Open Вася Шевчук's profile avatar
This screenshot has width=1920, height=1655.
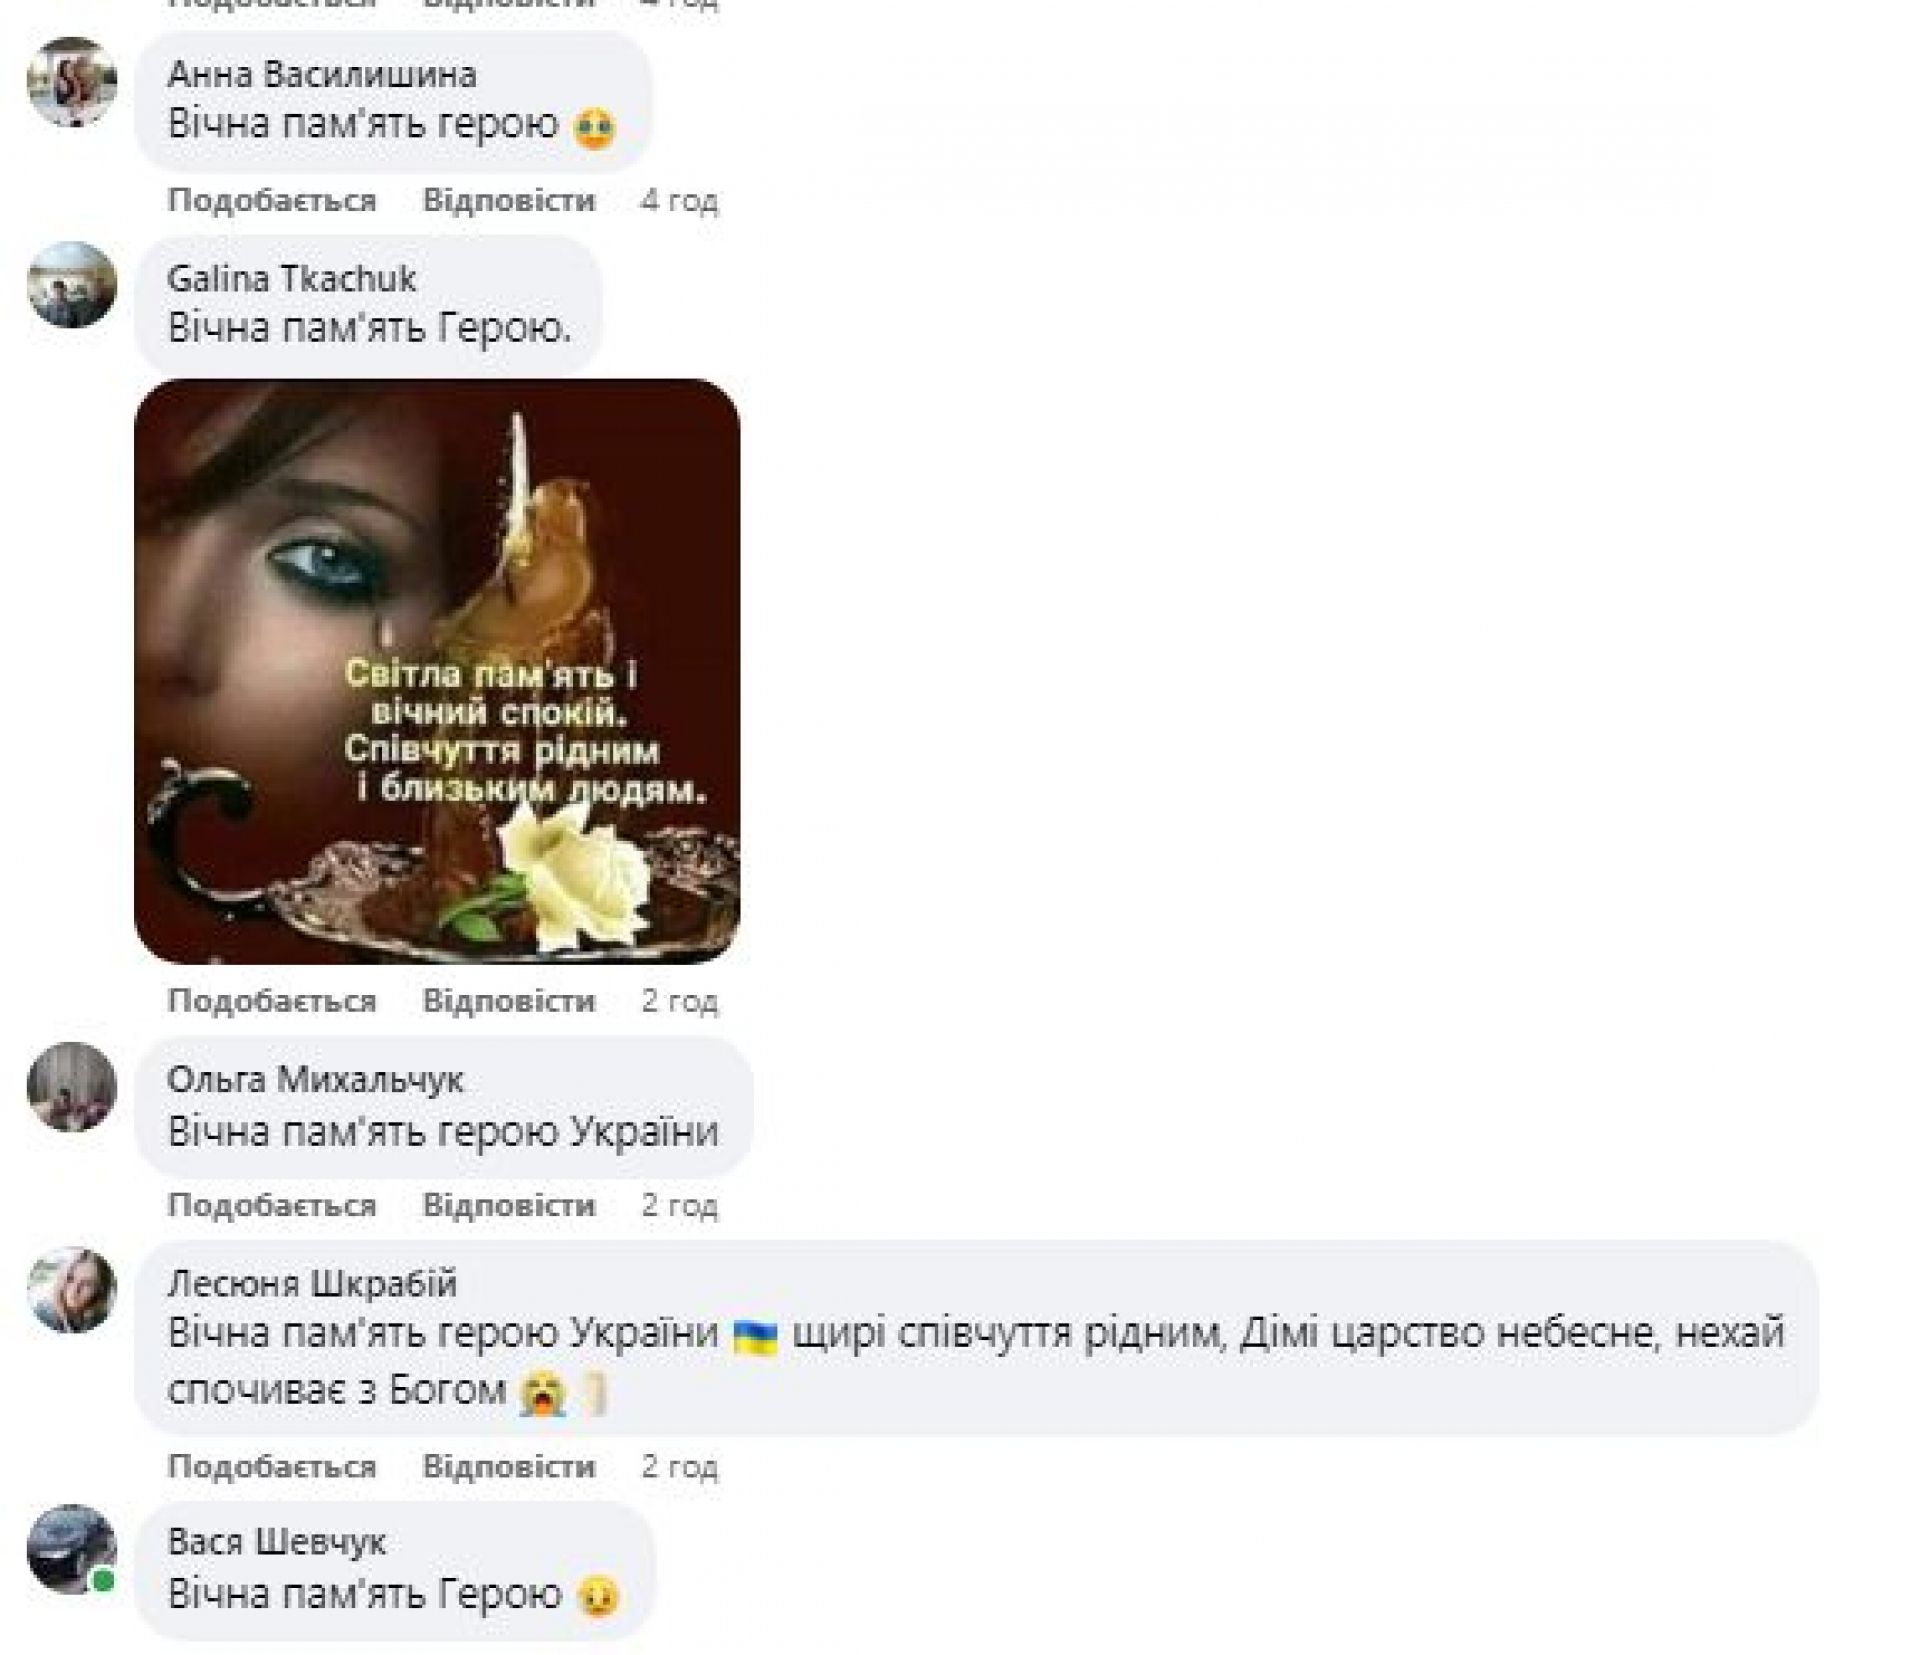coord(71,1550)
